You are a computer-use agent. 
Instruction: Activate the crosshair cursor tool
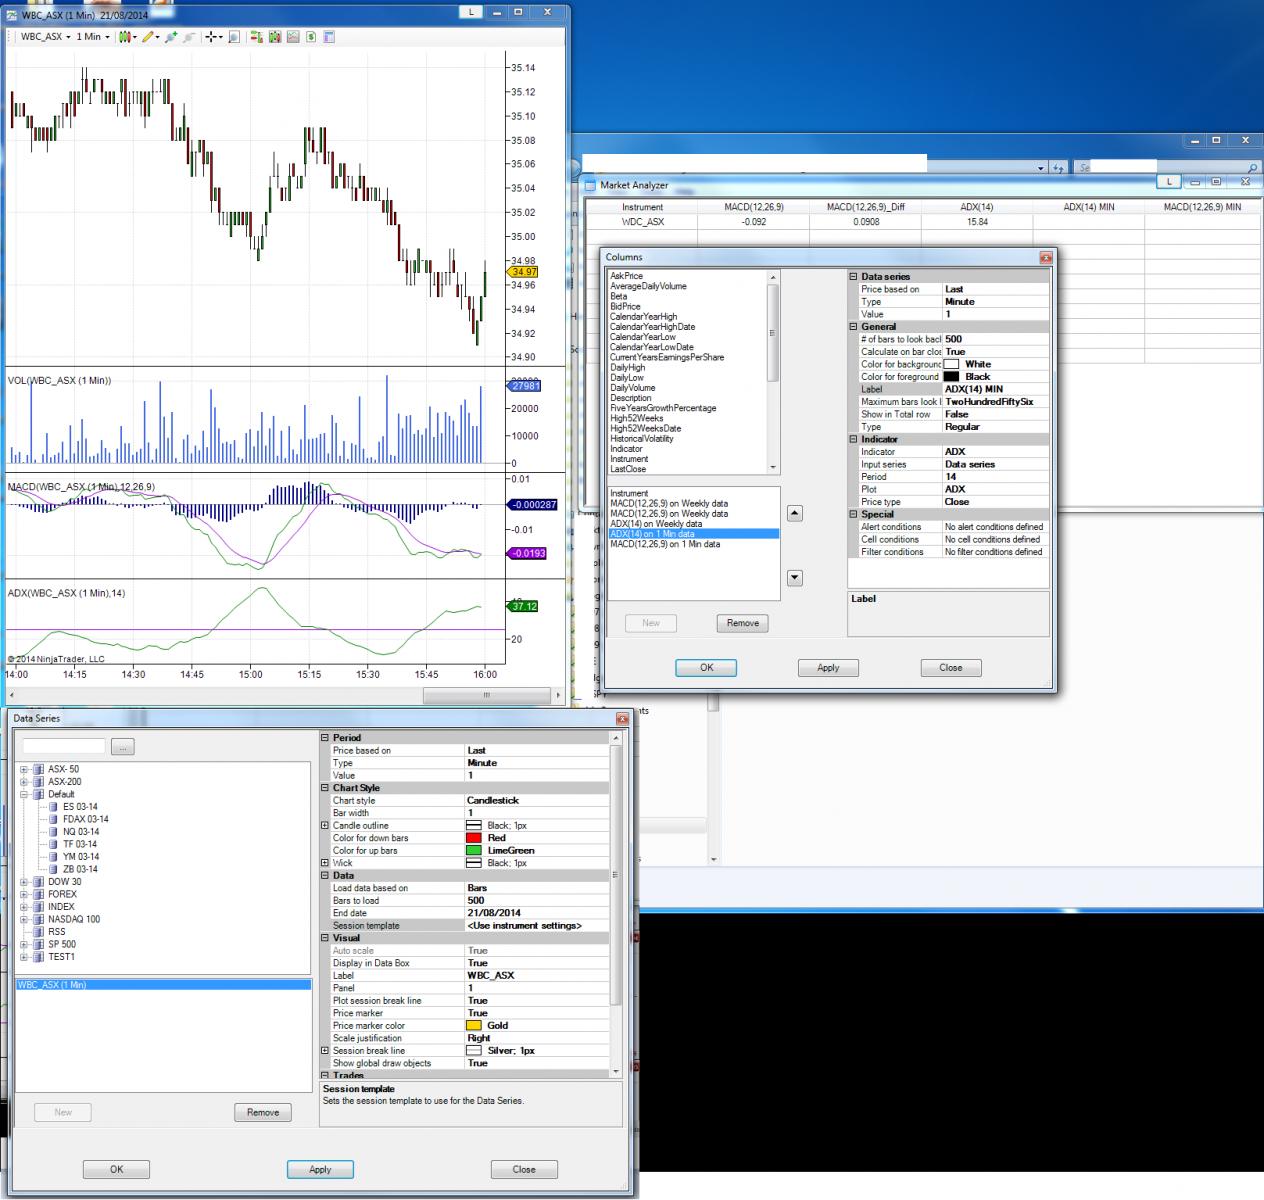[x=210, y=37]
